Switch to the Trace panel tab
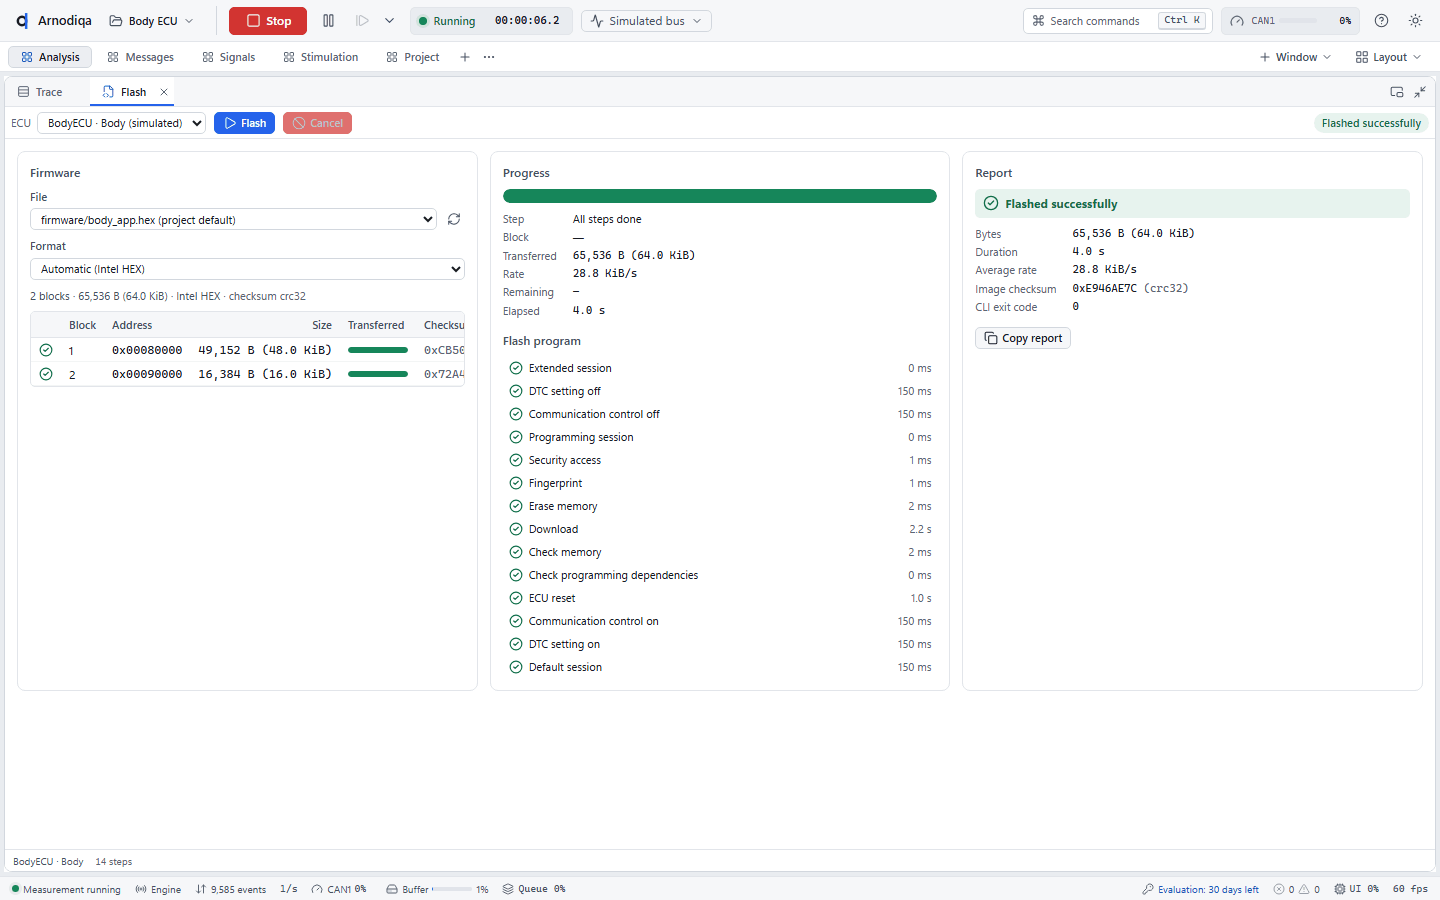1440x900 pixels. 40,92
